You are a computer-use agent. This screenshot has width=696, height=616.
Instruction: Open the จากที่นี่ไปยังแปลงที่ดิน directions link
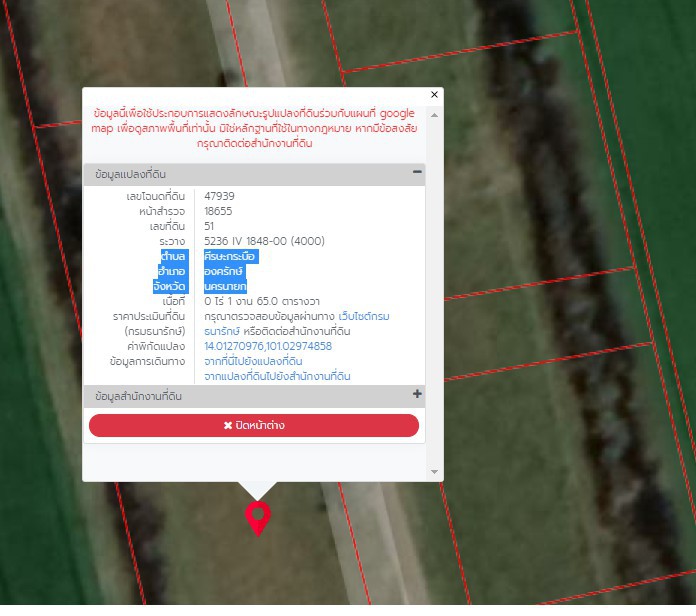253,361
